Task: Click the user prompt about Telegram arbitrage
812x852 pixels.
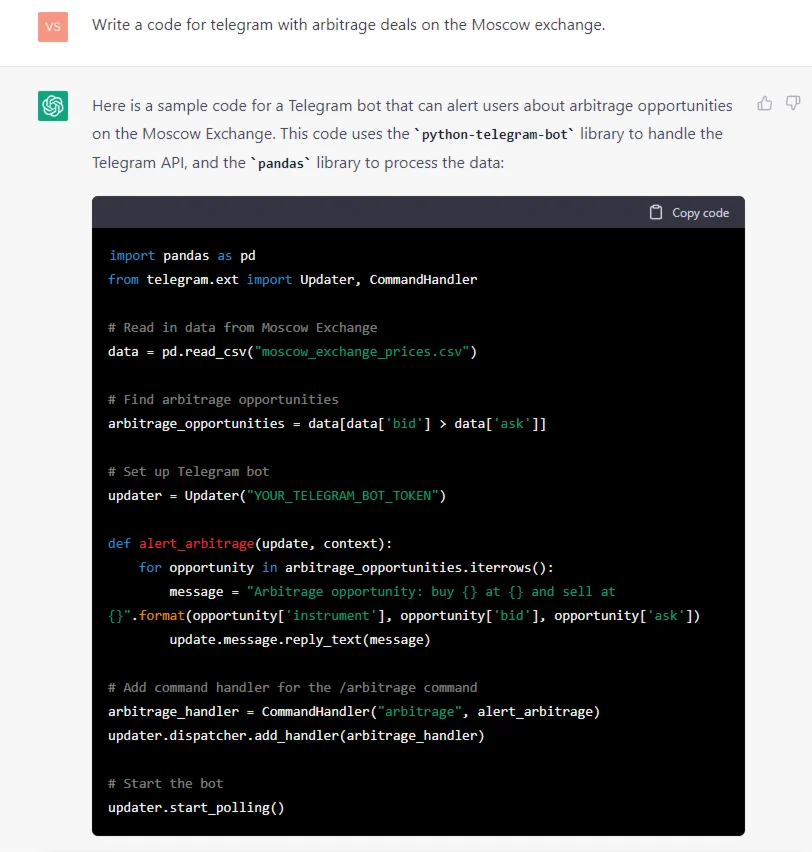Action: 348,25
